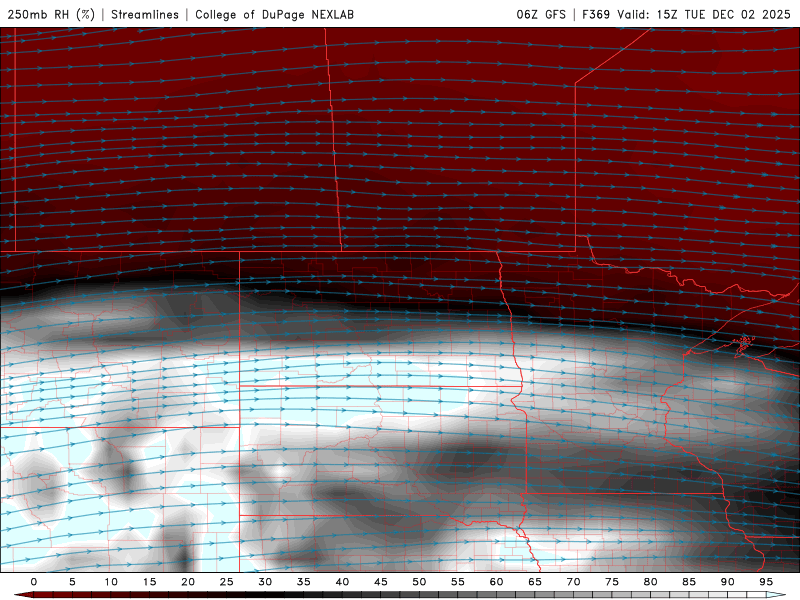Click the "80" color scale label
800x600 pixels.
[650, 582]
